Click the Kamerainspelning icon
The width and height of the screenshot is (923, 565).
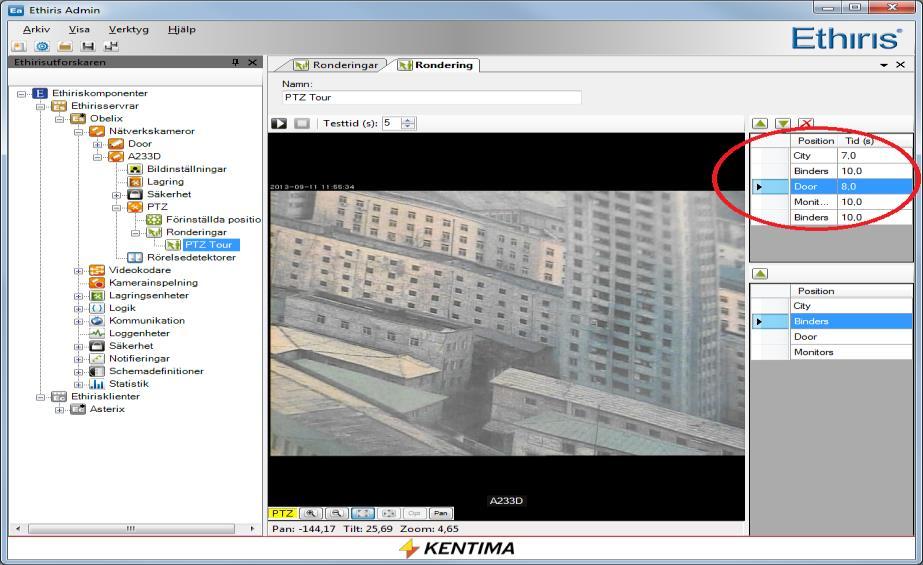click(97, 282)
